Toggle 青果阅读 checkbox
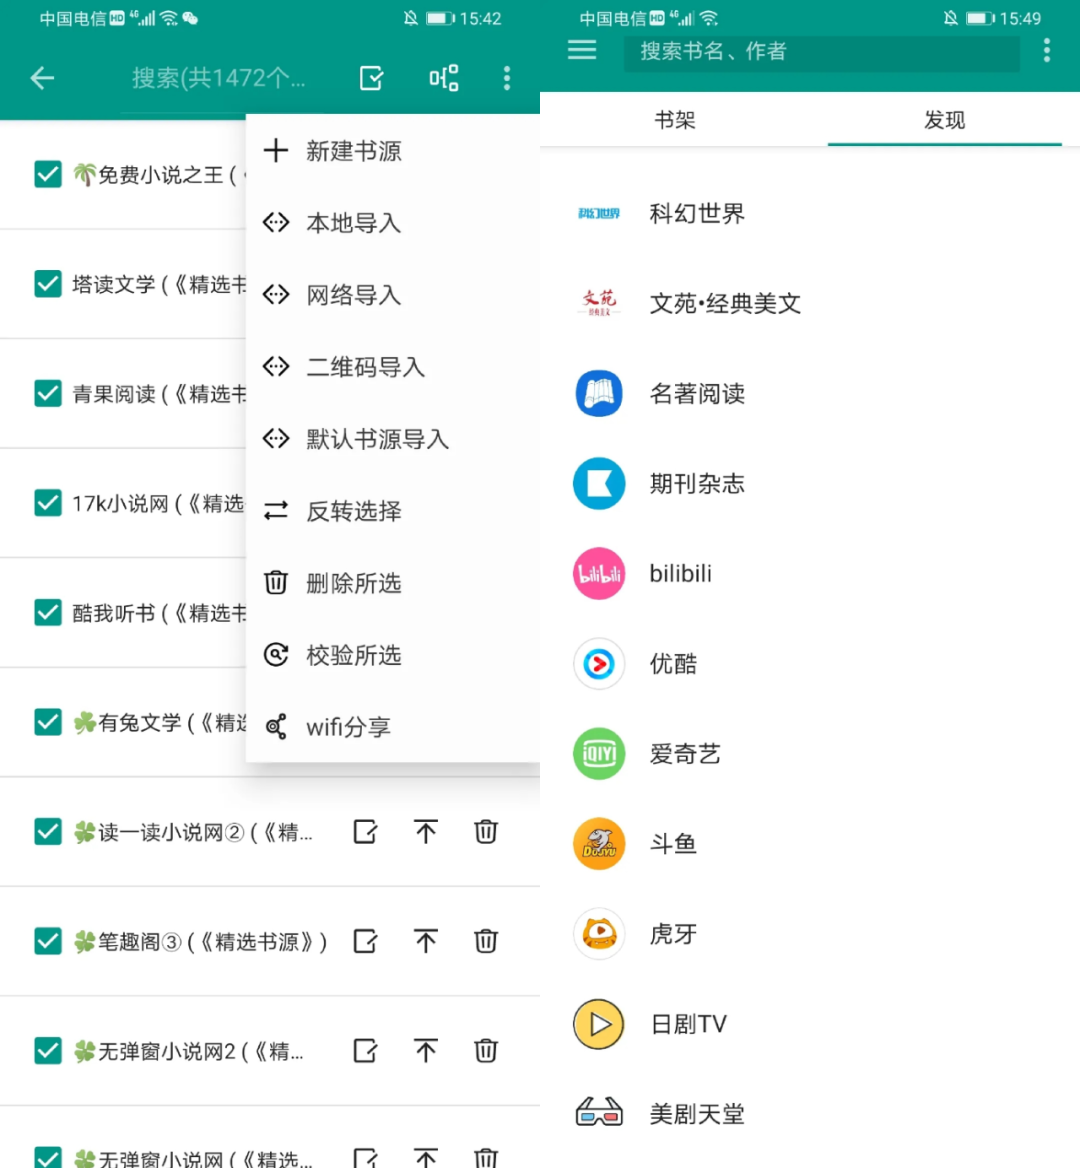This screenshot has width=1080, height=1168. click(48, 393)
